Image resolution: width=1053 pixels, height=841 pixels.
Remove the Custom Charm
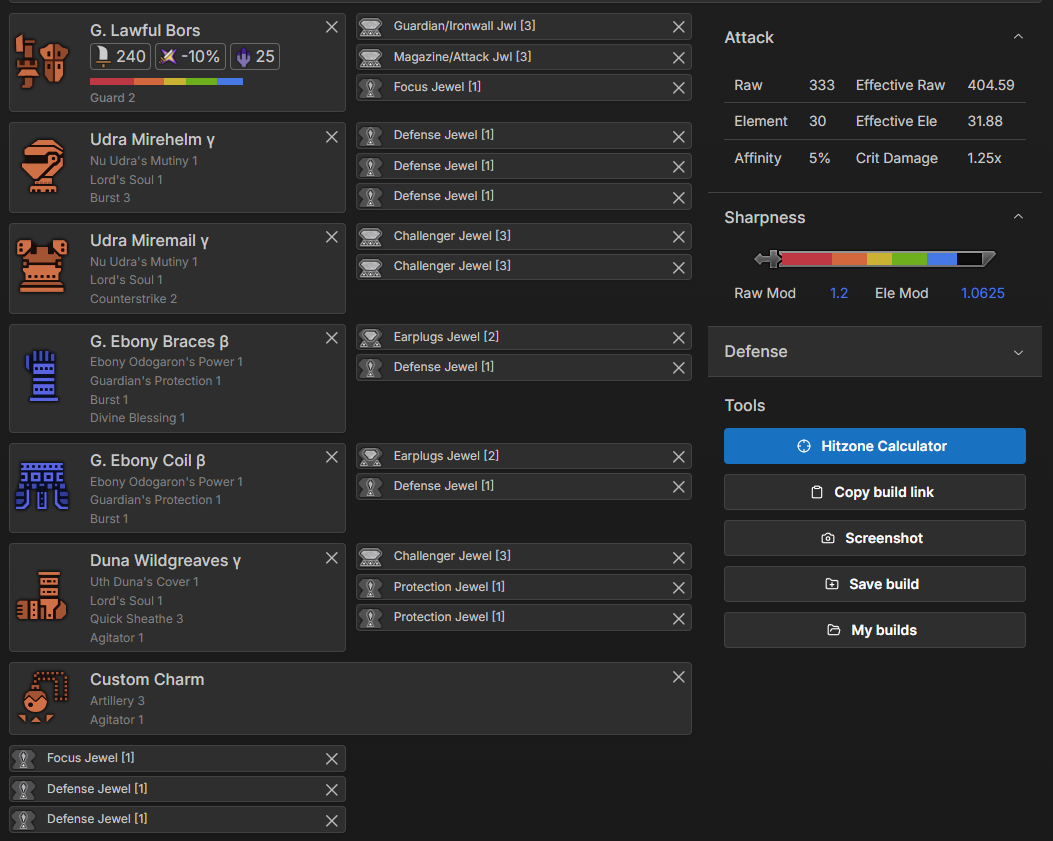coord(679,677)
